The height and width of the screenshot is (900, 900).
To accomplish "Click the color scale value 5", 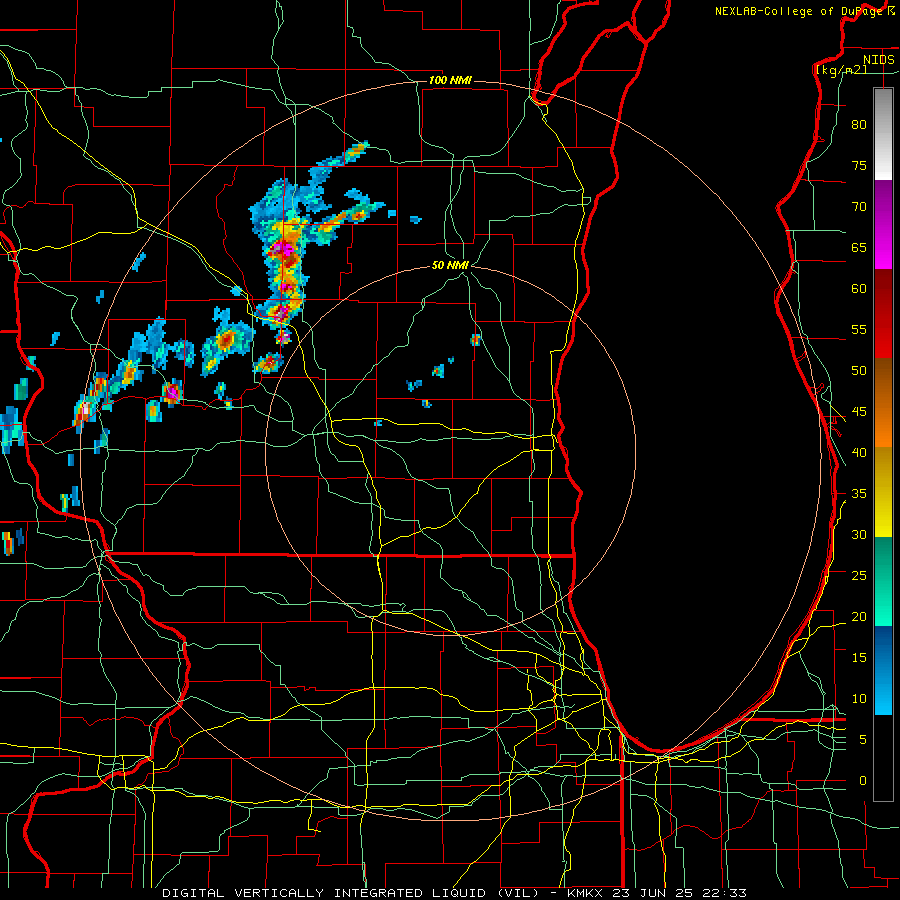I will pyautogui.click(x=863, y=739).
